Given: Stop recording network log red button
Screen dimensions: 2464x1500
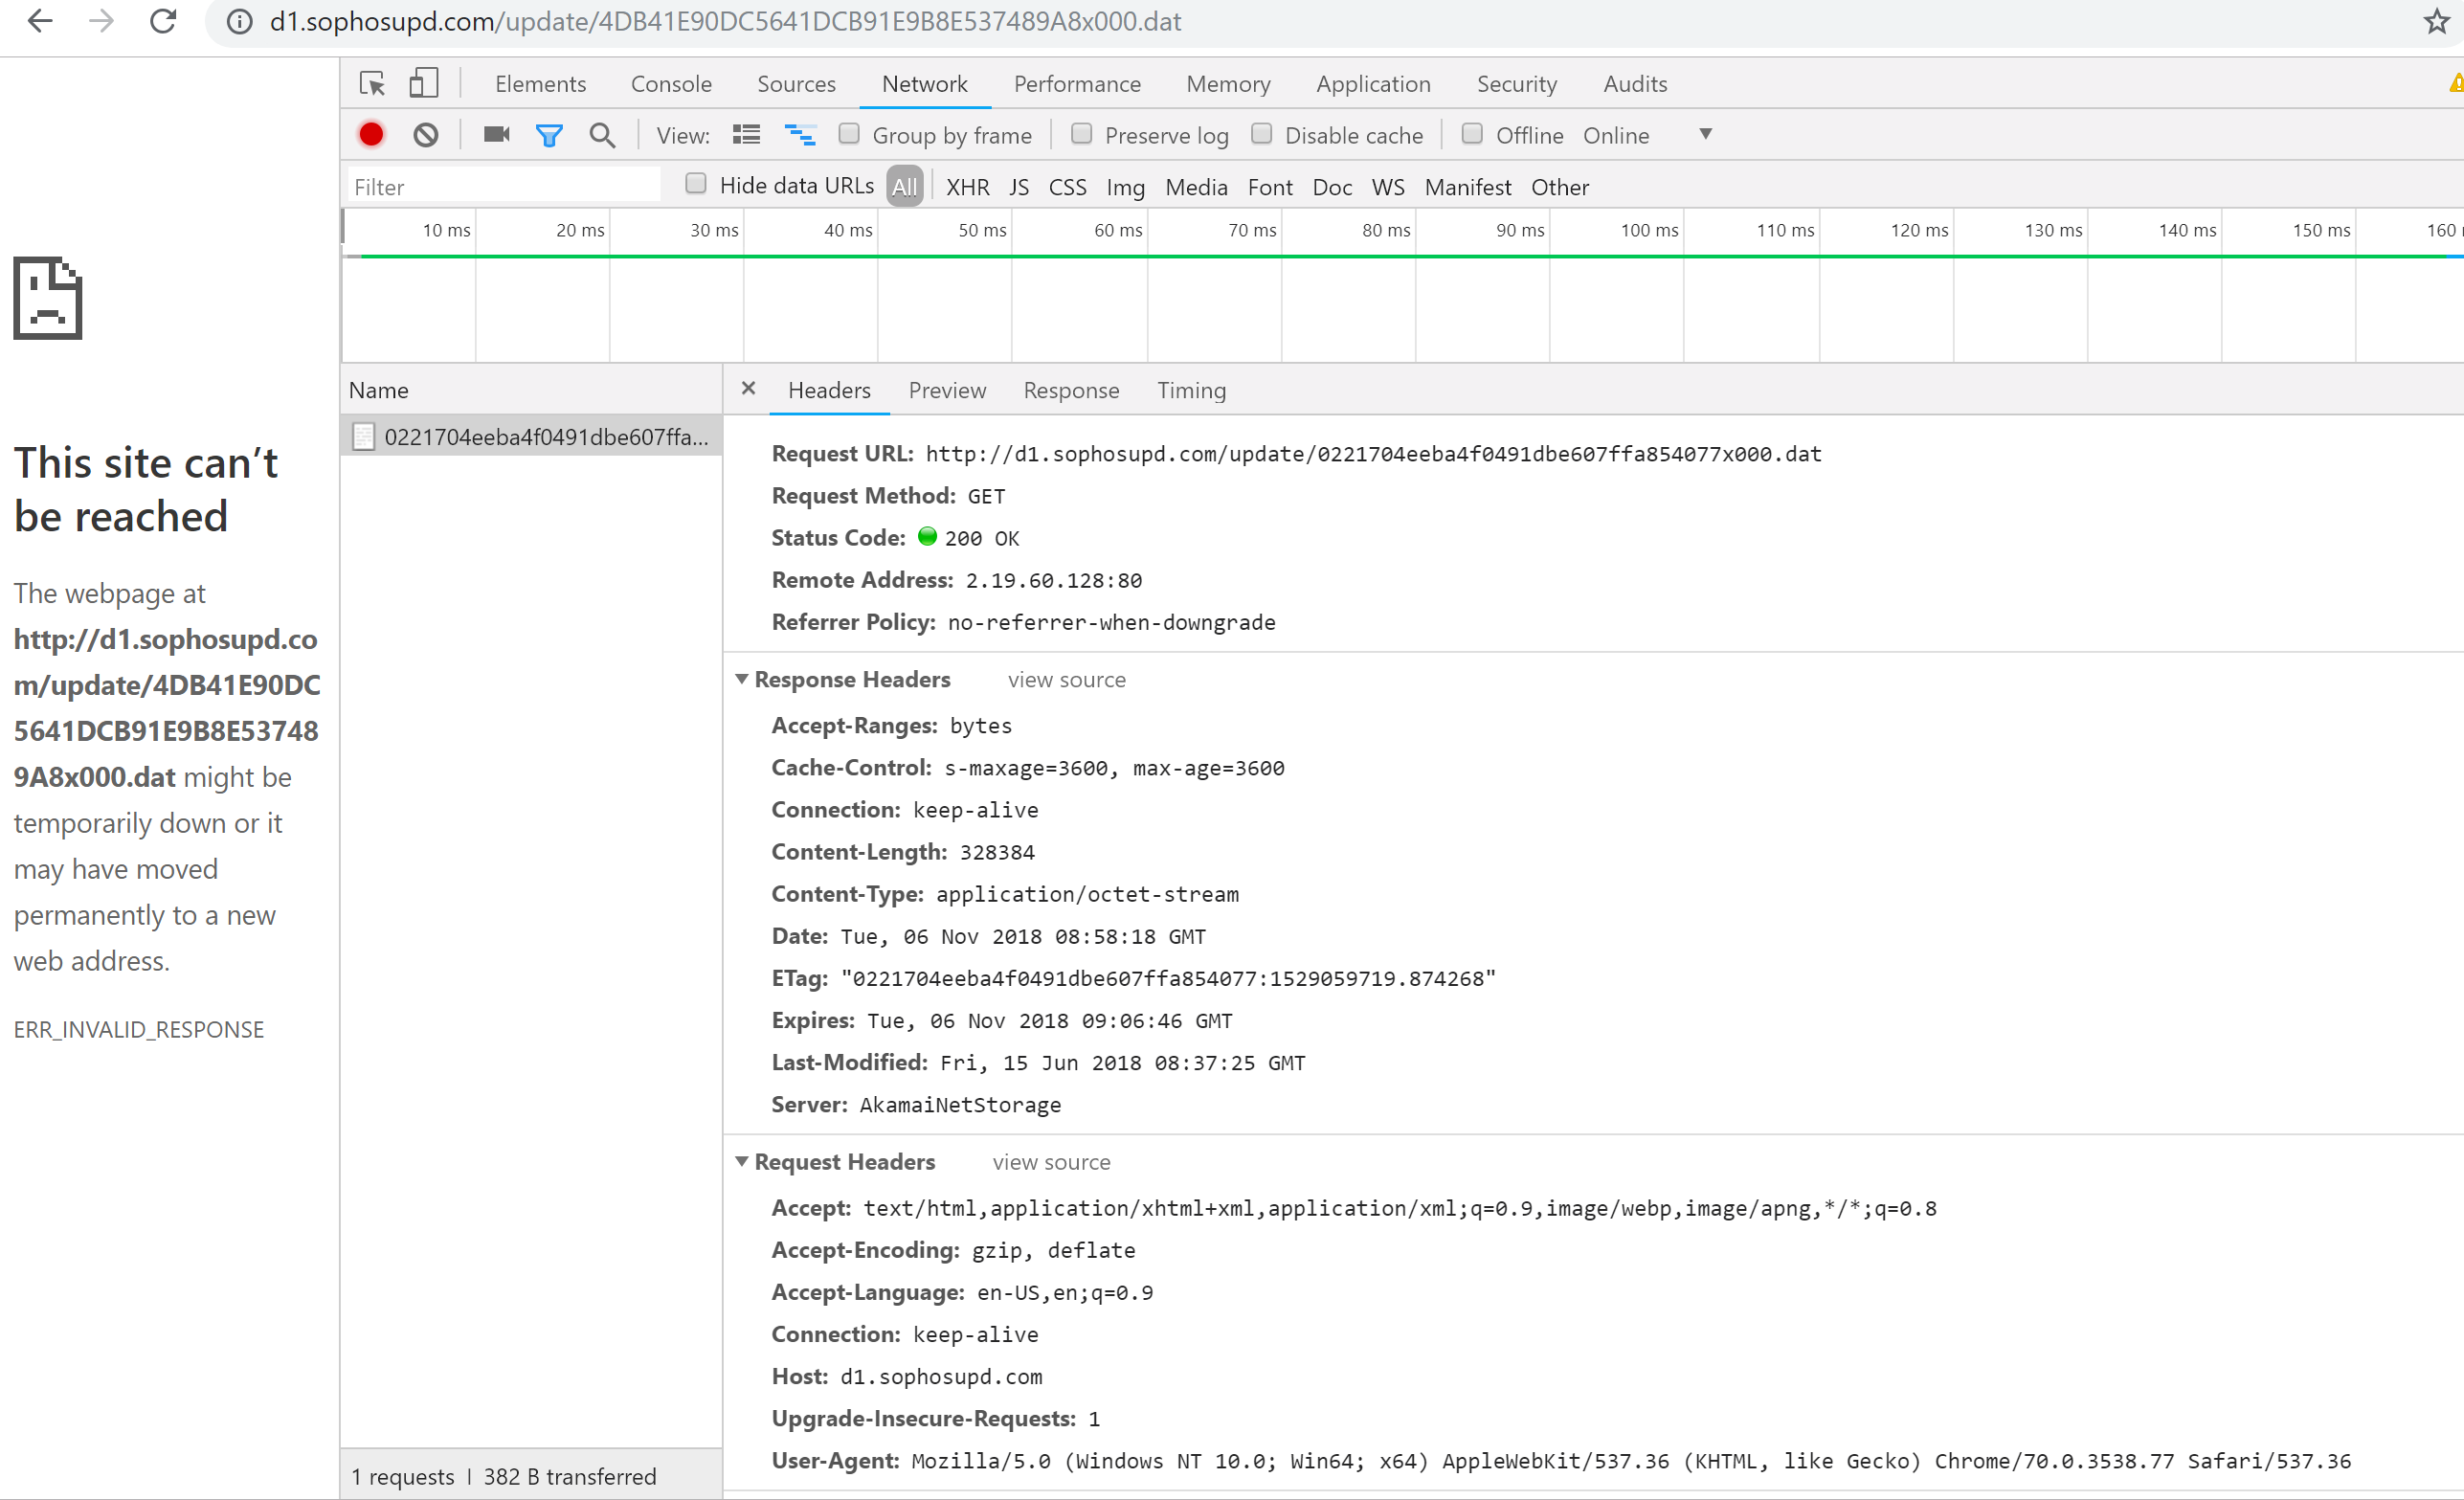Looking at the screenshot, I should click(x=371, y=135).
